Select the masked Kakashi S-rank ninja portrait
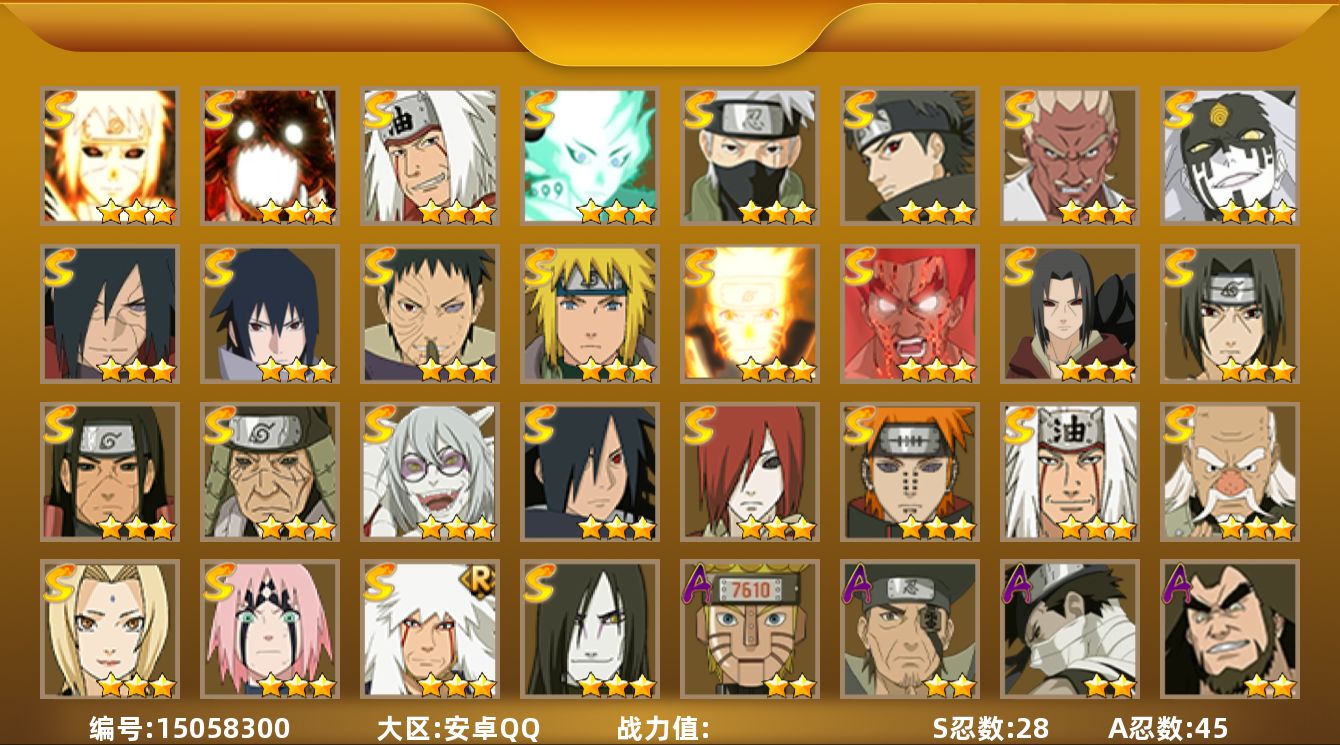The image size is (1340, 745). point(750,156)
